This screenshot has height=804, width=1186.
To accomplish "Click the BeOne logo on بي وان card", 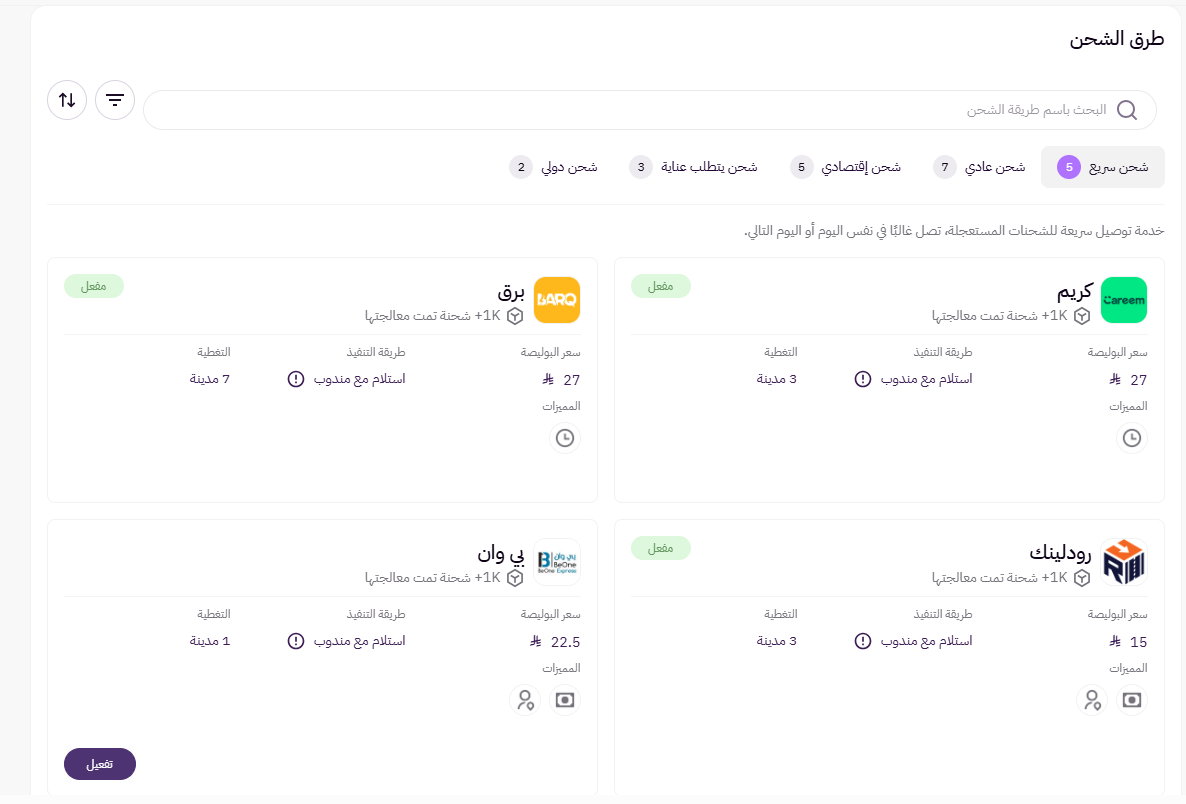I will click(x=557, y=562).
